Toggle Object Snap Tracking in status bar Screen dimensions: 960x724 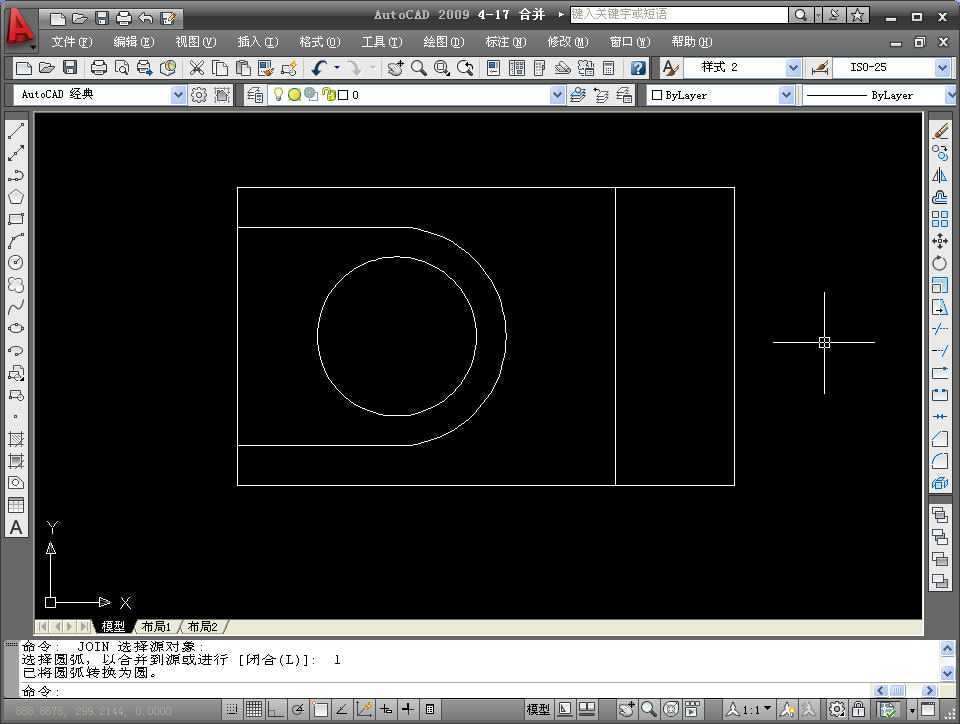coord(342,709)
